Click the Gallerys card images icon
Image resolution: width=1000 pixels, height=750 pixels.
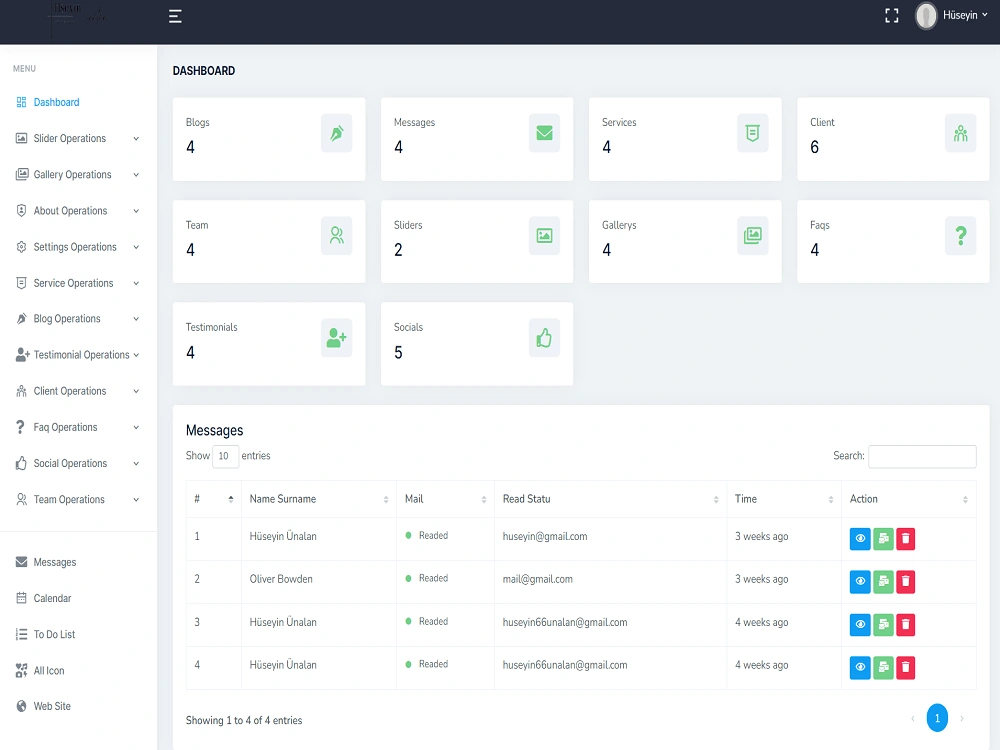point(753,236)
